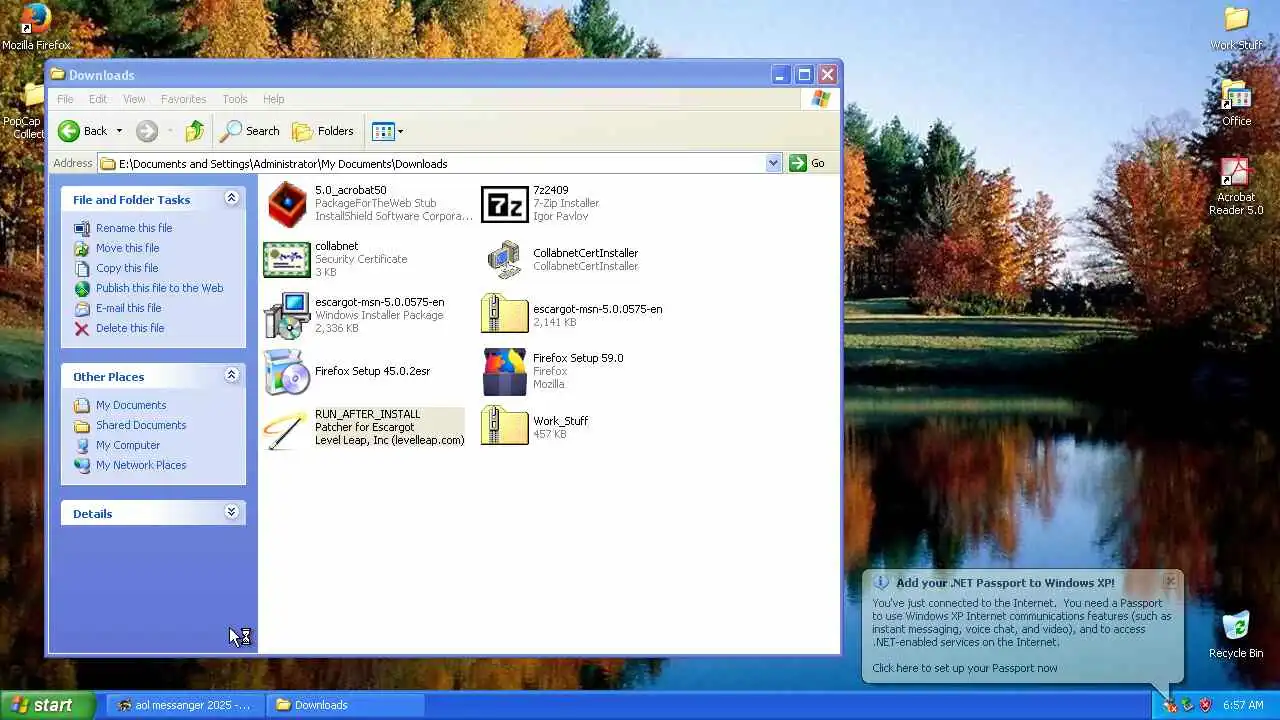This screenshot has width=1280, height=720.
Task: Click the Go button
Action: 808,163
